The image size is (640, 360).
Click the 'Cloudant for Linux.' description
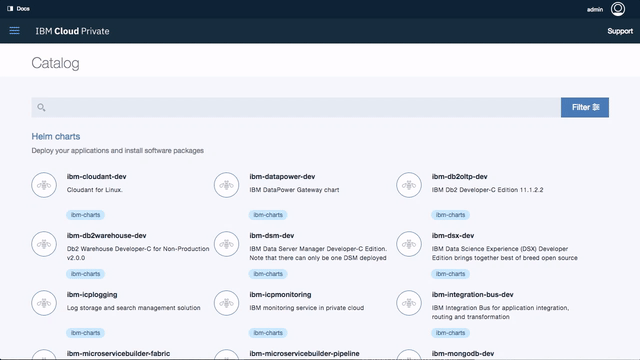click(x=94, y=190)
